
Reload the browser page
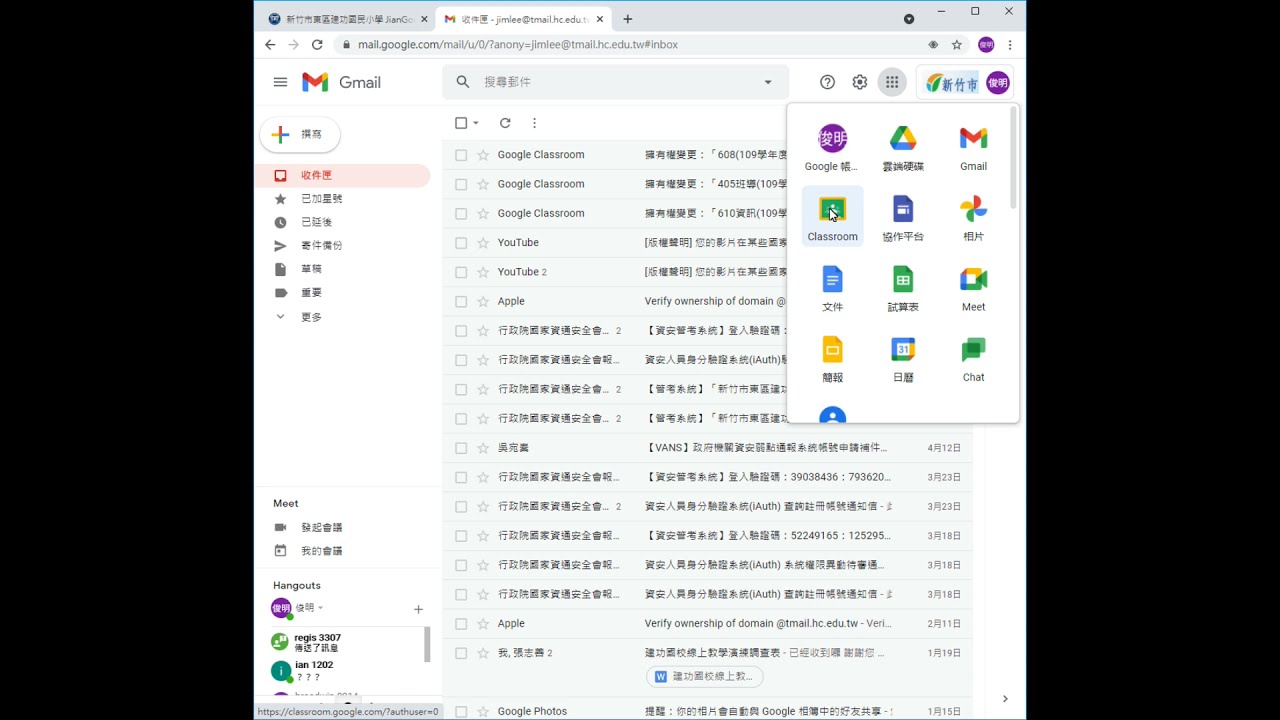[317, 44]
